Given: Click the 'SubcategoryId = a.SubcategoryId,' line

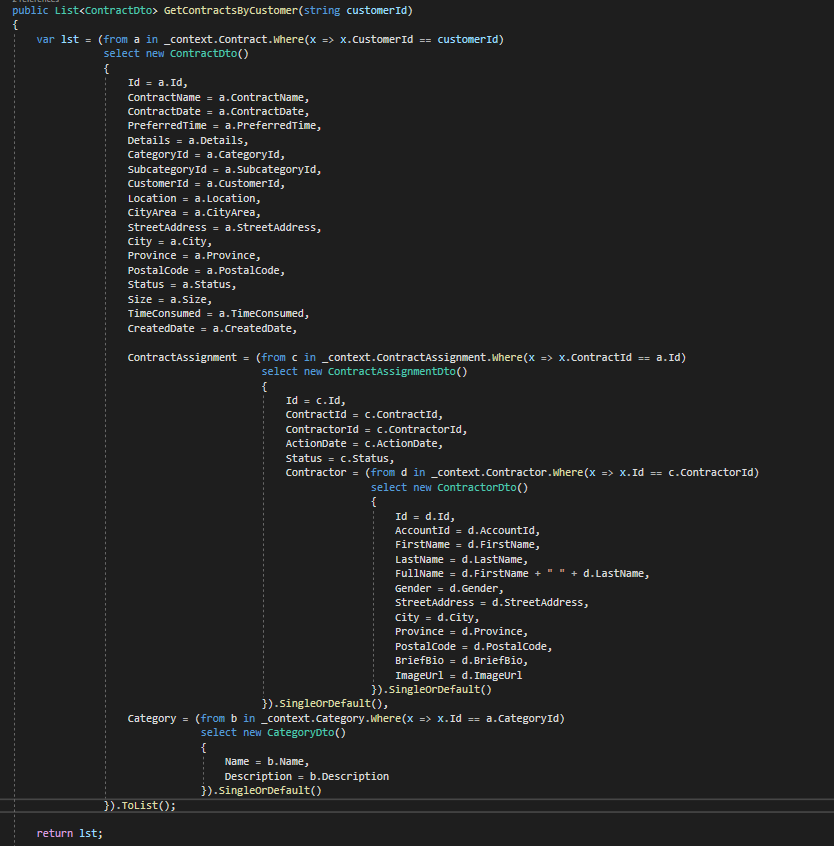Looking at the screenshot, I should tap(224, 169).
